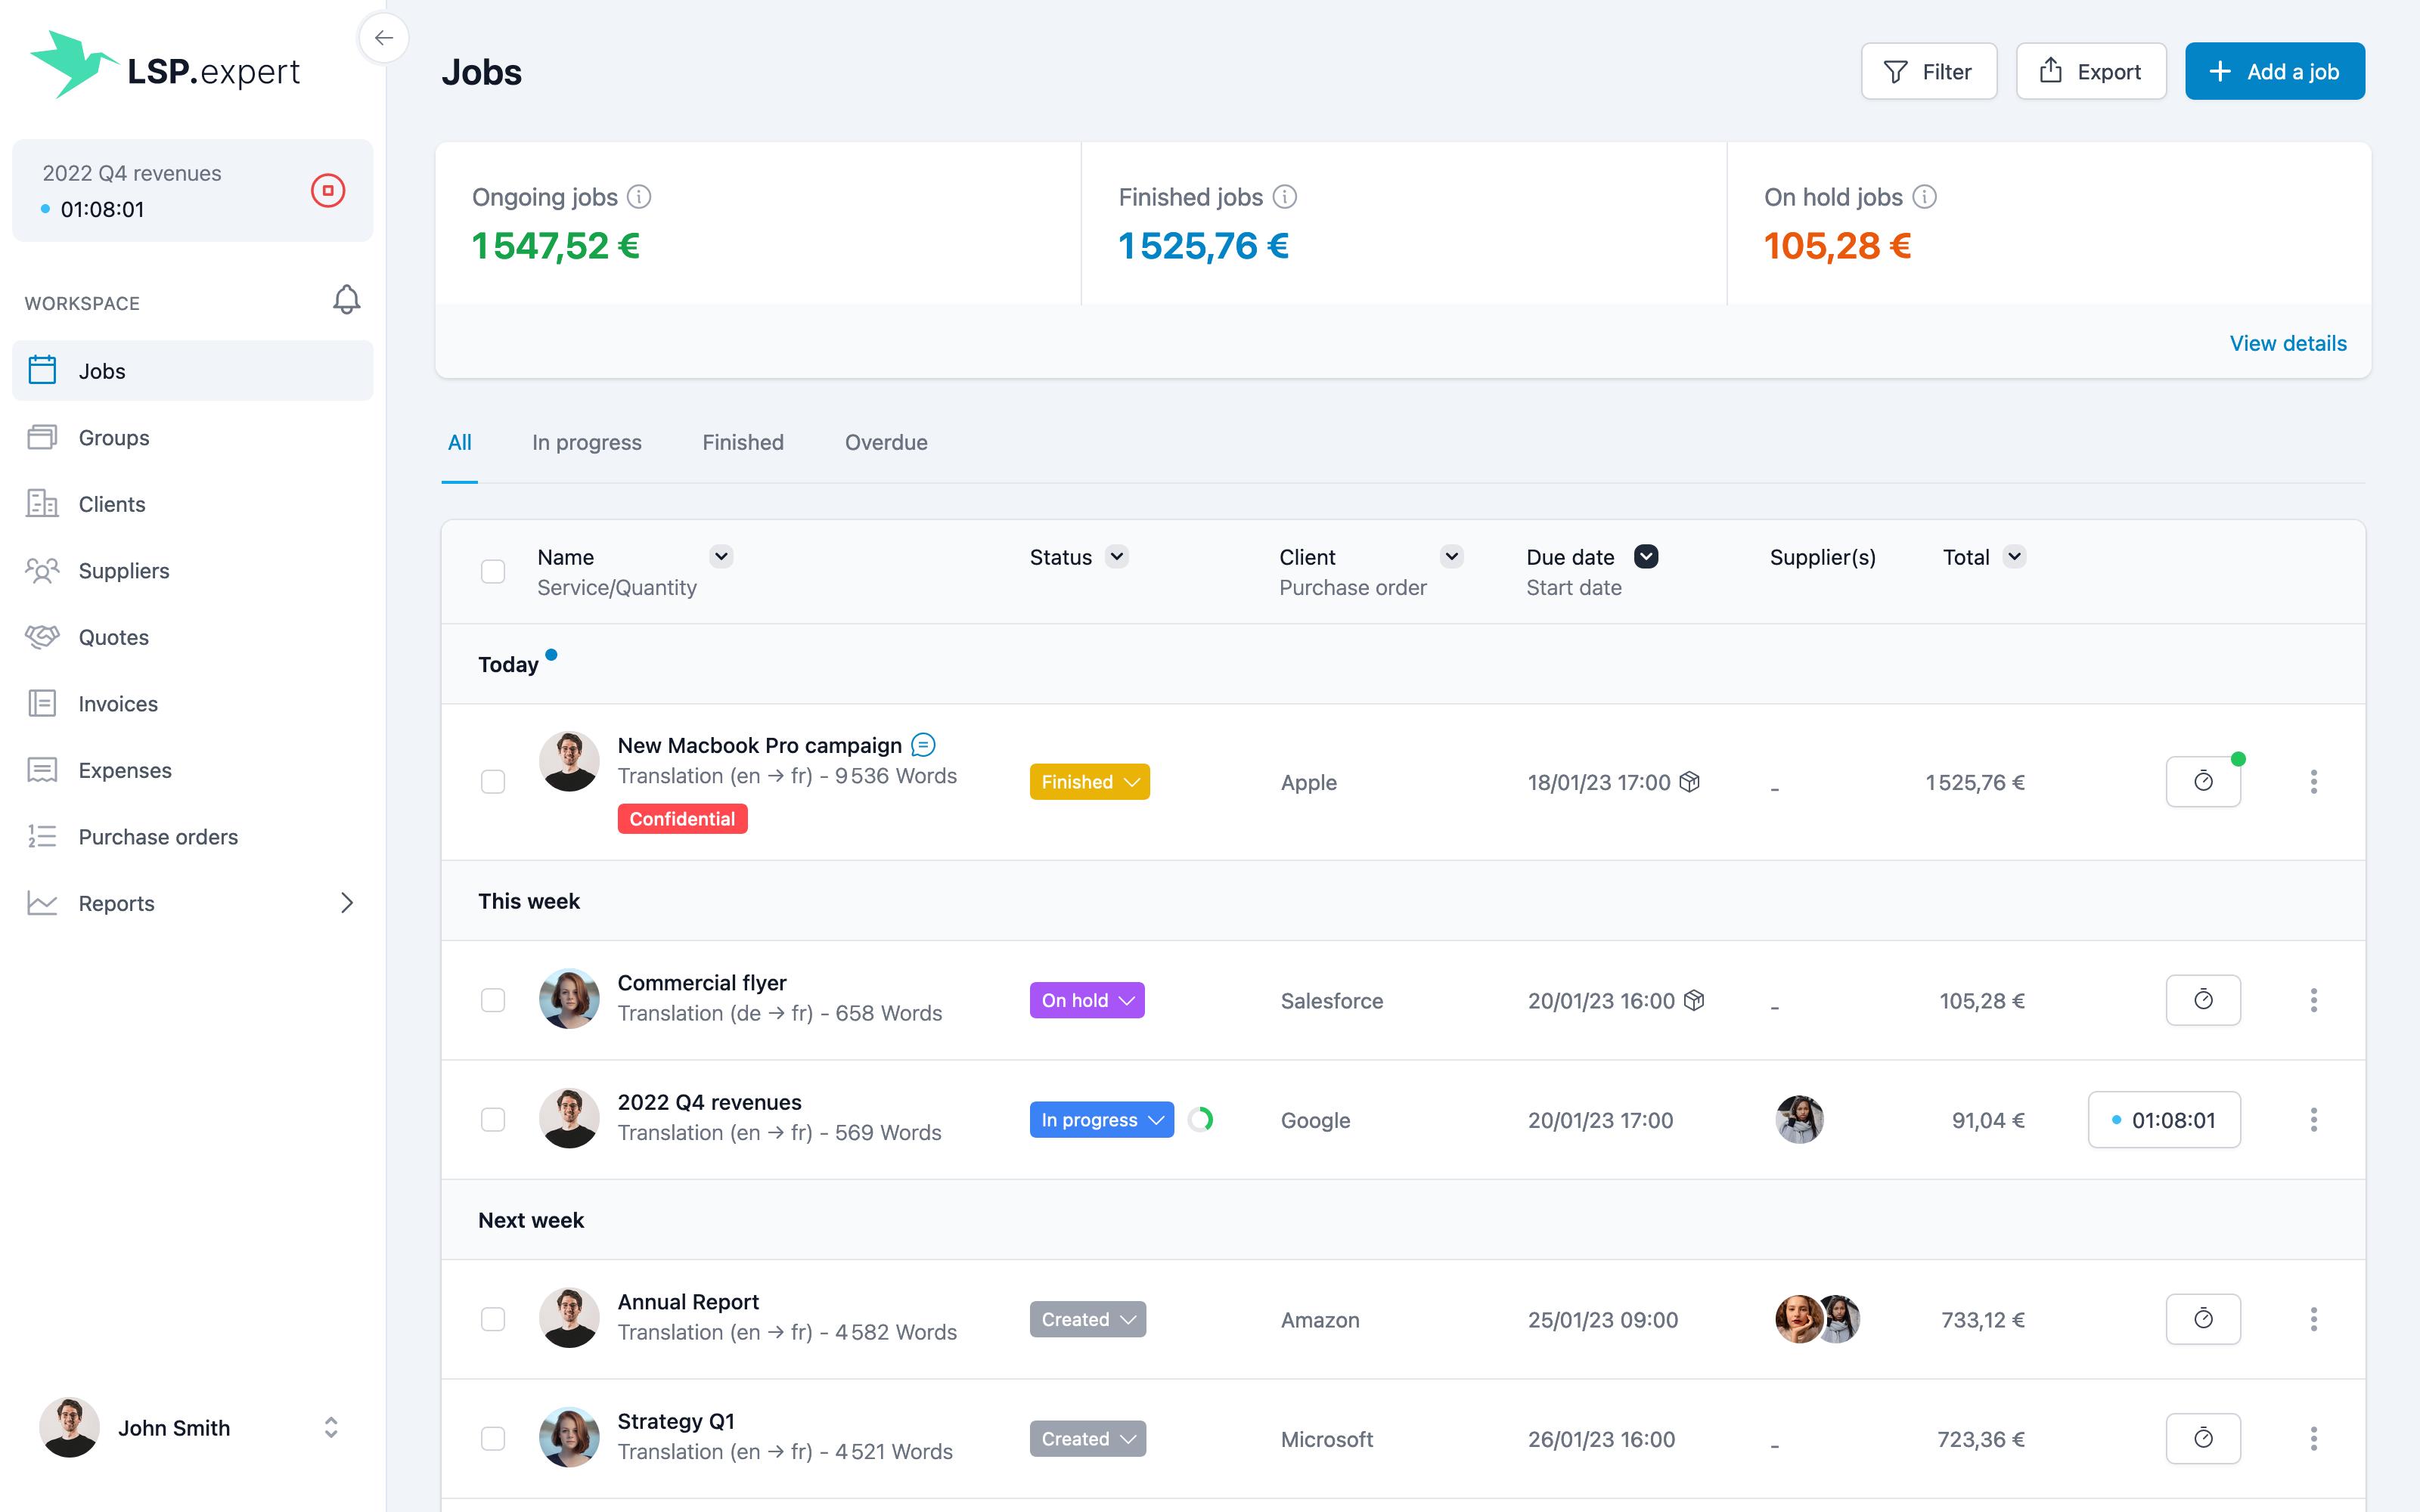2420x1512 pixels.
Task: Select all jobs with header checkbox
Action: (x=493, y=571)
